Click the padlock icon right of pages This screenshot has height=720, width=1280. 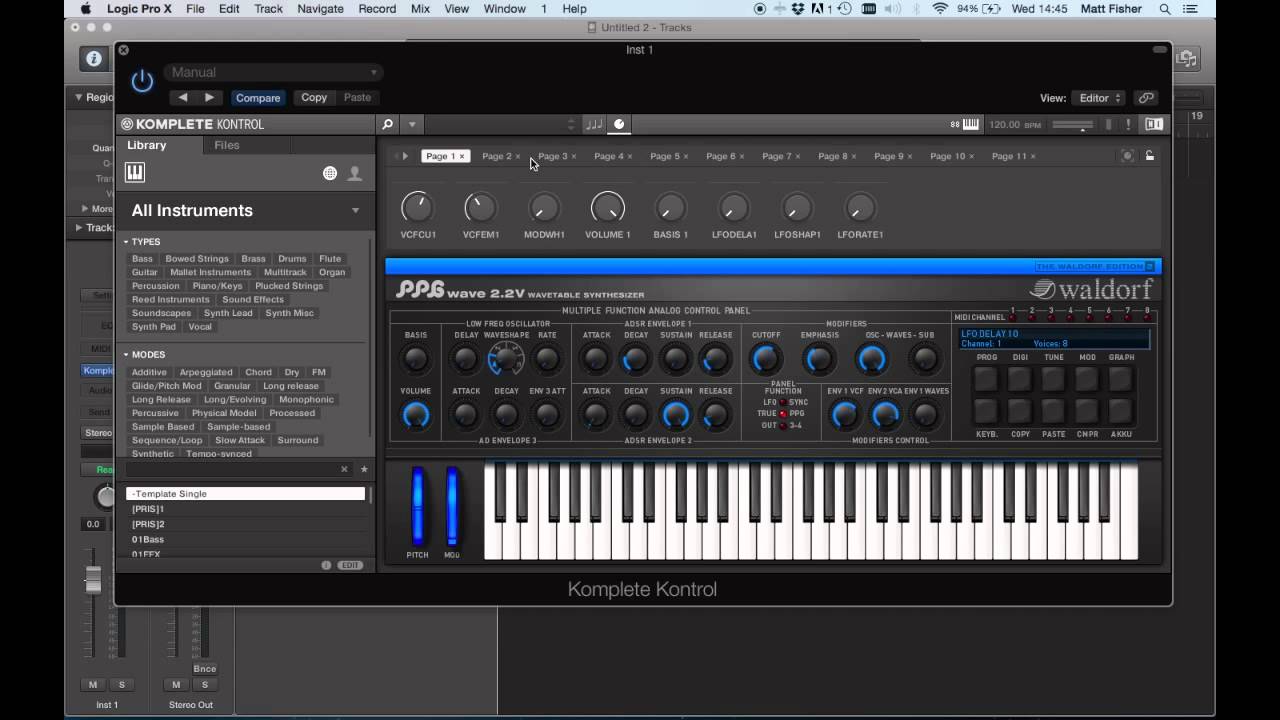[1150, 156]
